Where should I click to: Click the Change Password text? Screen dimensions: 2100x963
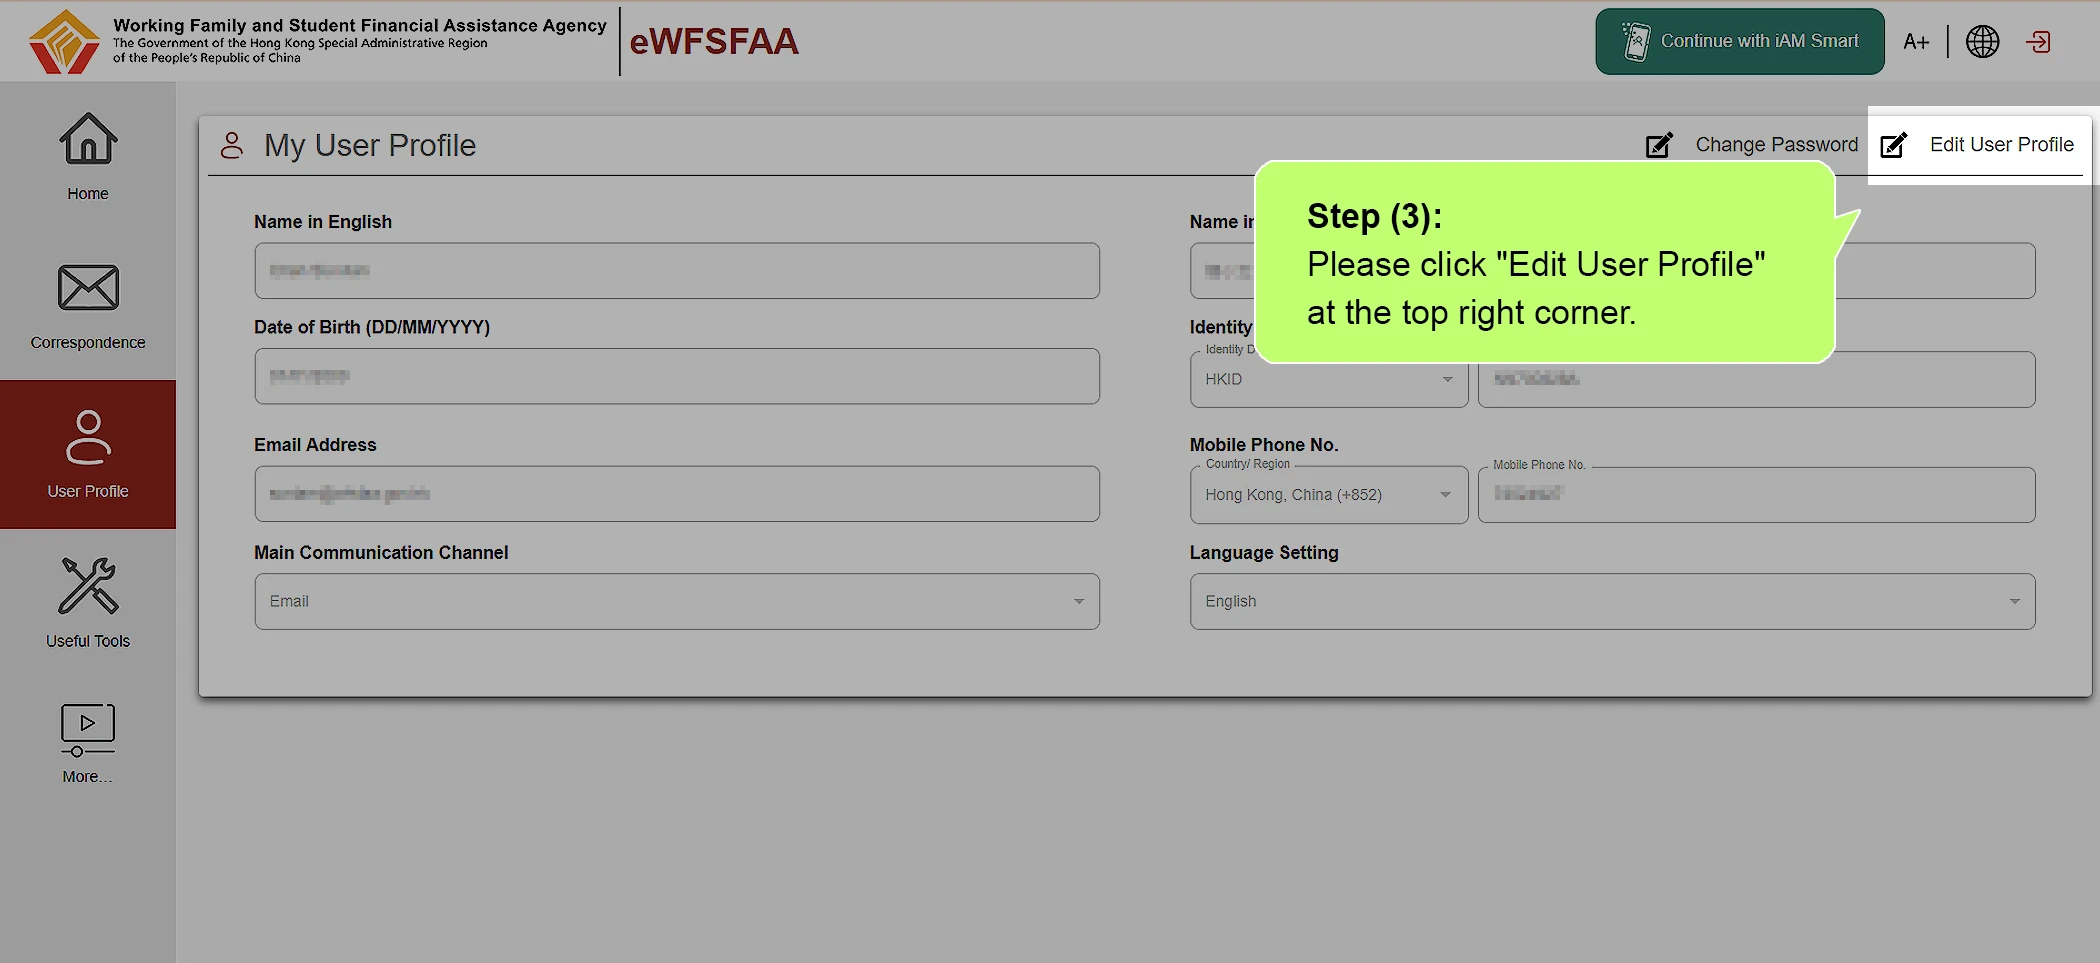[x=1777, y=145]
